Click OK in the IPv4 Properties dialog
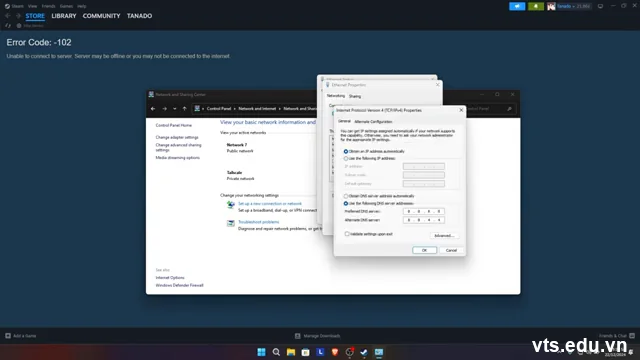640x360 pixels. click(424, 250)
